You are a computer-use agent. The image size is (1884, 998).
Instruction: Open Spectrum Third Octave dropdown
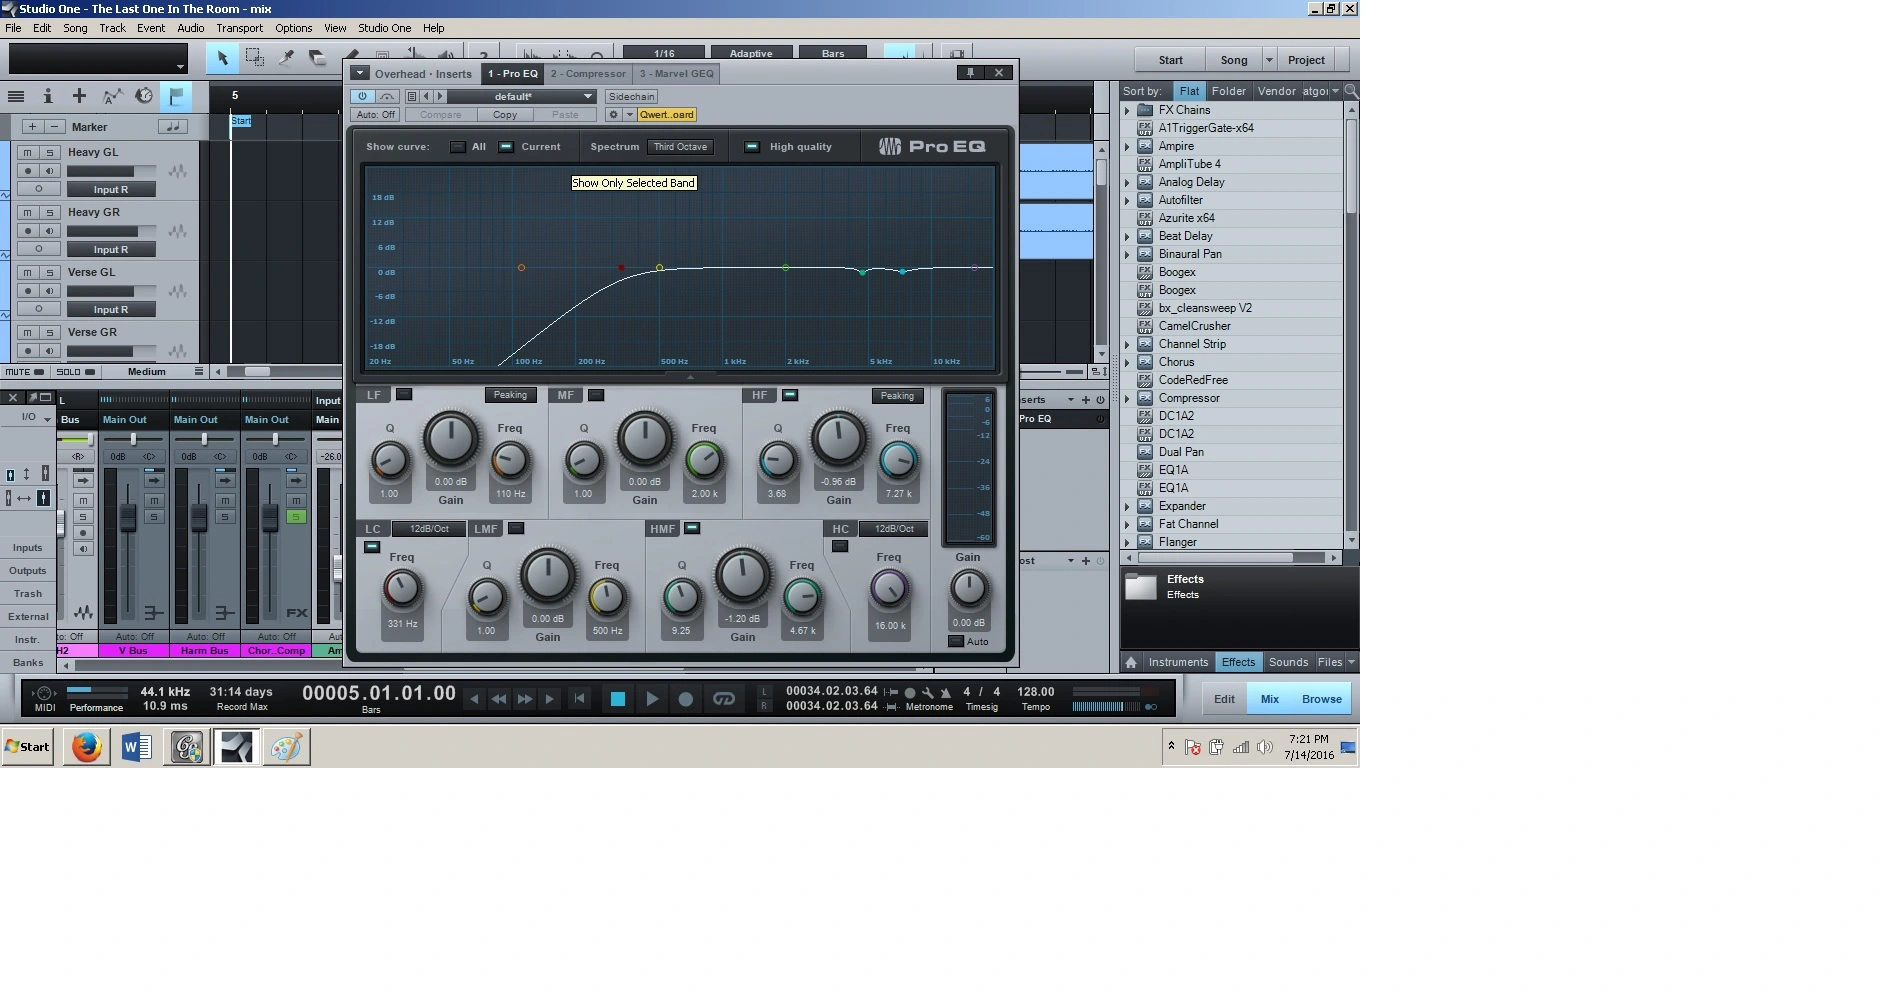(680, 147)
